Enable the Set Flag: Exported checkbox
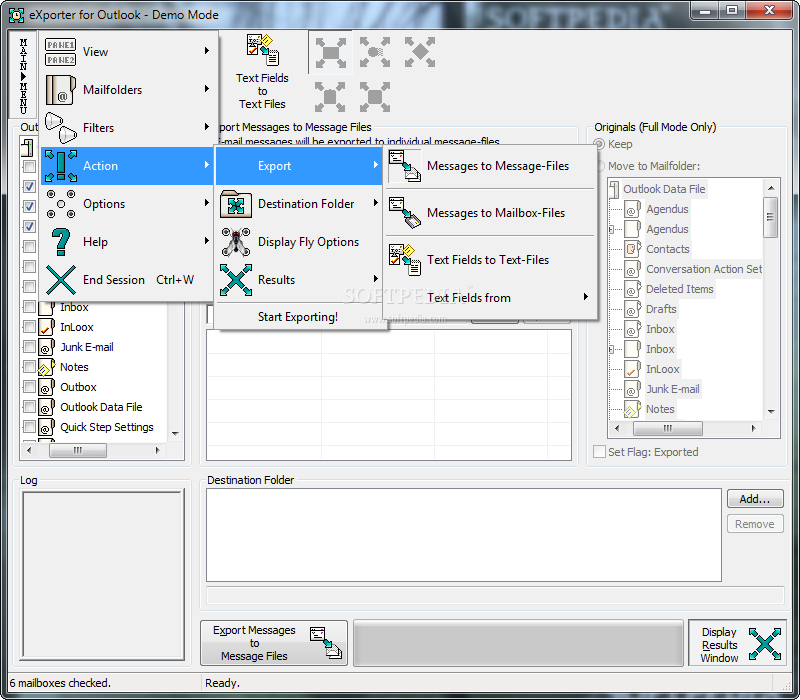Image resolution: width=800 pixels, height=700 pixels. [600, 452]
